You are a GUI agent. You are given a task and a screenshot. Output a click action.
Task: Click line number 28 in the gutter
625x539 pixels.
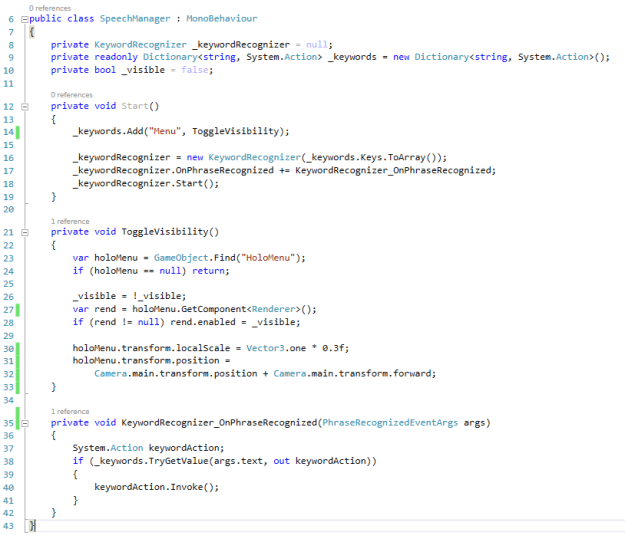[11, 322]
